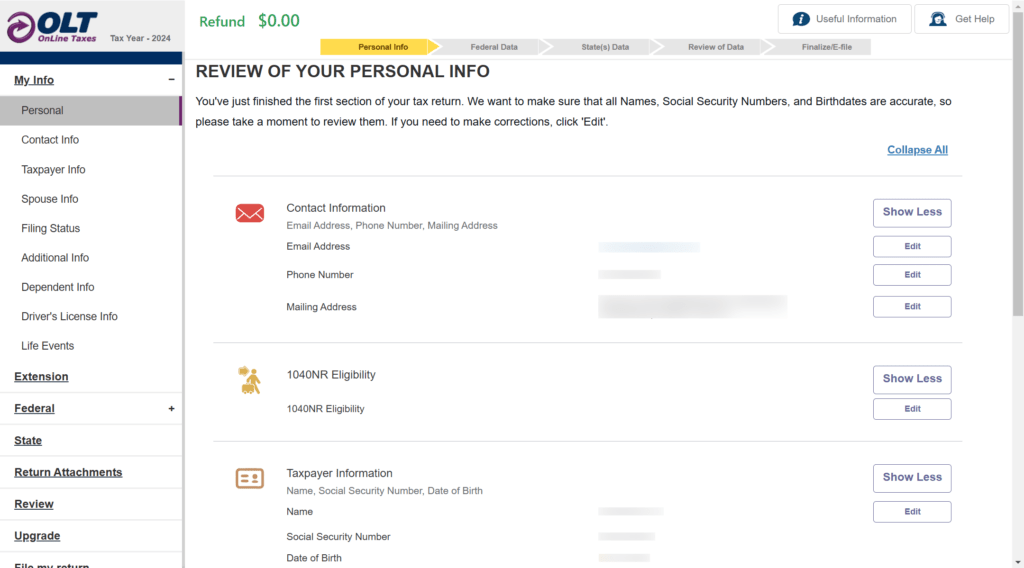Click the Get Help headset icon
This screenshot has width=1024, height=568.
coord(937,19)
